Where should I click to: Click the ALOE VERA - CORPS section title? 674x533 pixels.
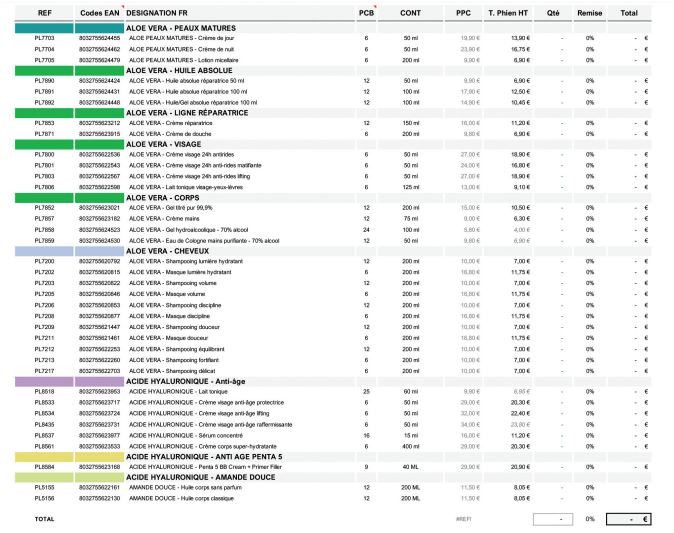pos(162,198)
